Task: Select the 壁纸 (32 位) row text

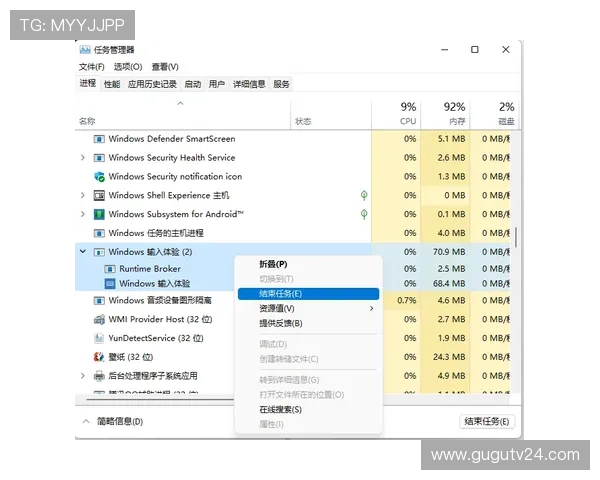Action: [x=130, y=357]
